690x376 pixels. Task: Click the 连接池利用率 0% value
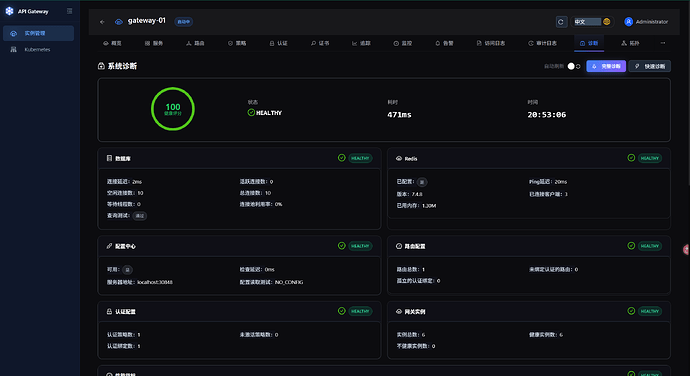click(x=279, y=204)
